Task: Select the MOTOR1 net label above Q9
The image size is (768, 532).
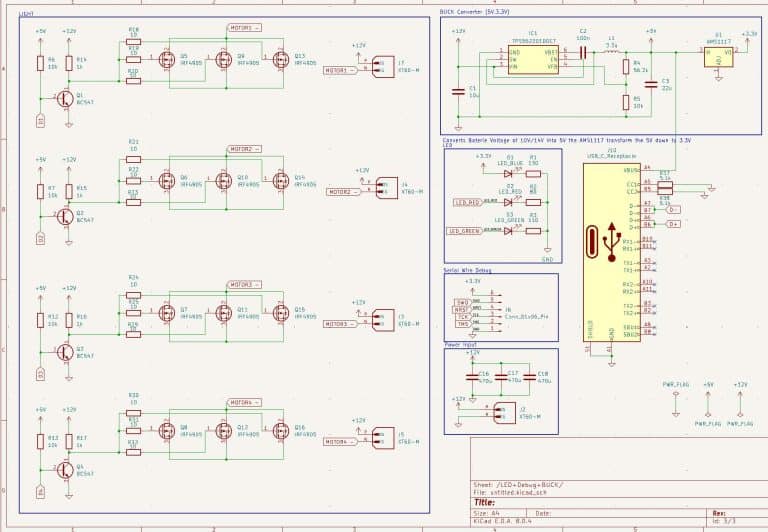Action: [245, 29]
